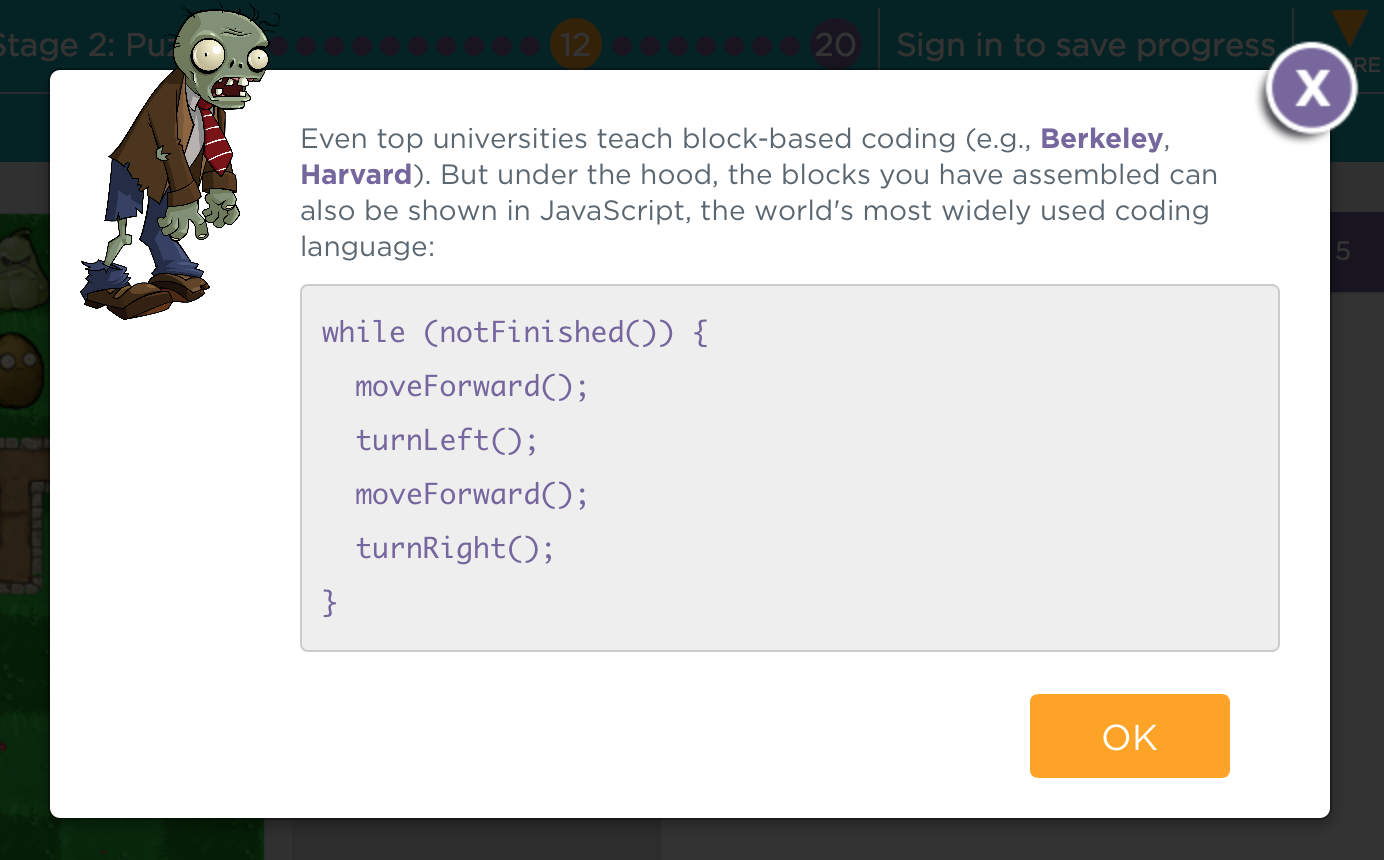The image size is (1384, 860).
Task: Click the turnRight(); code line
Action: (x=454, y=548)
